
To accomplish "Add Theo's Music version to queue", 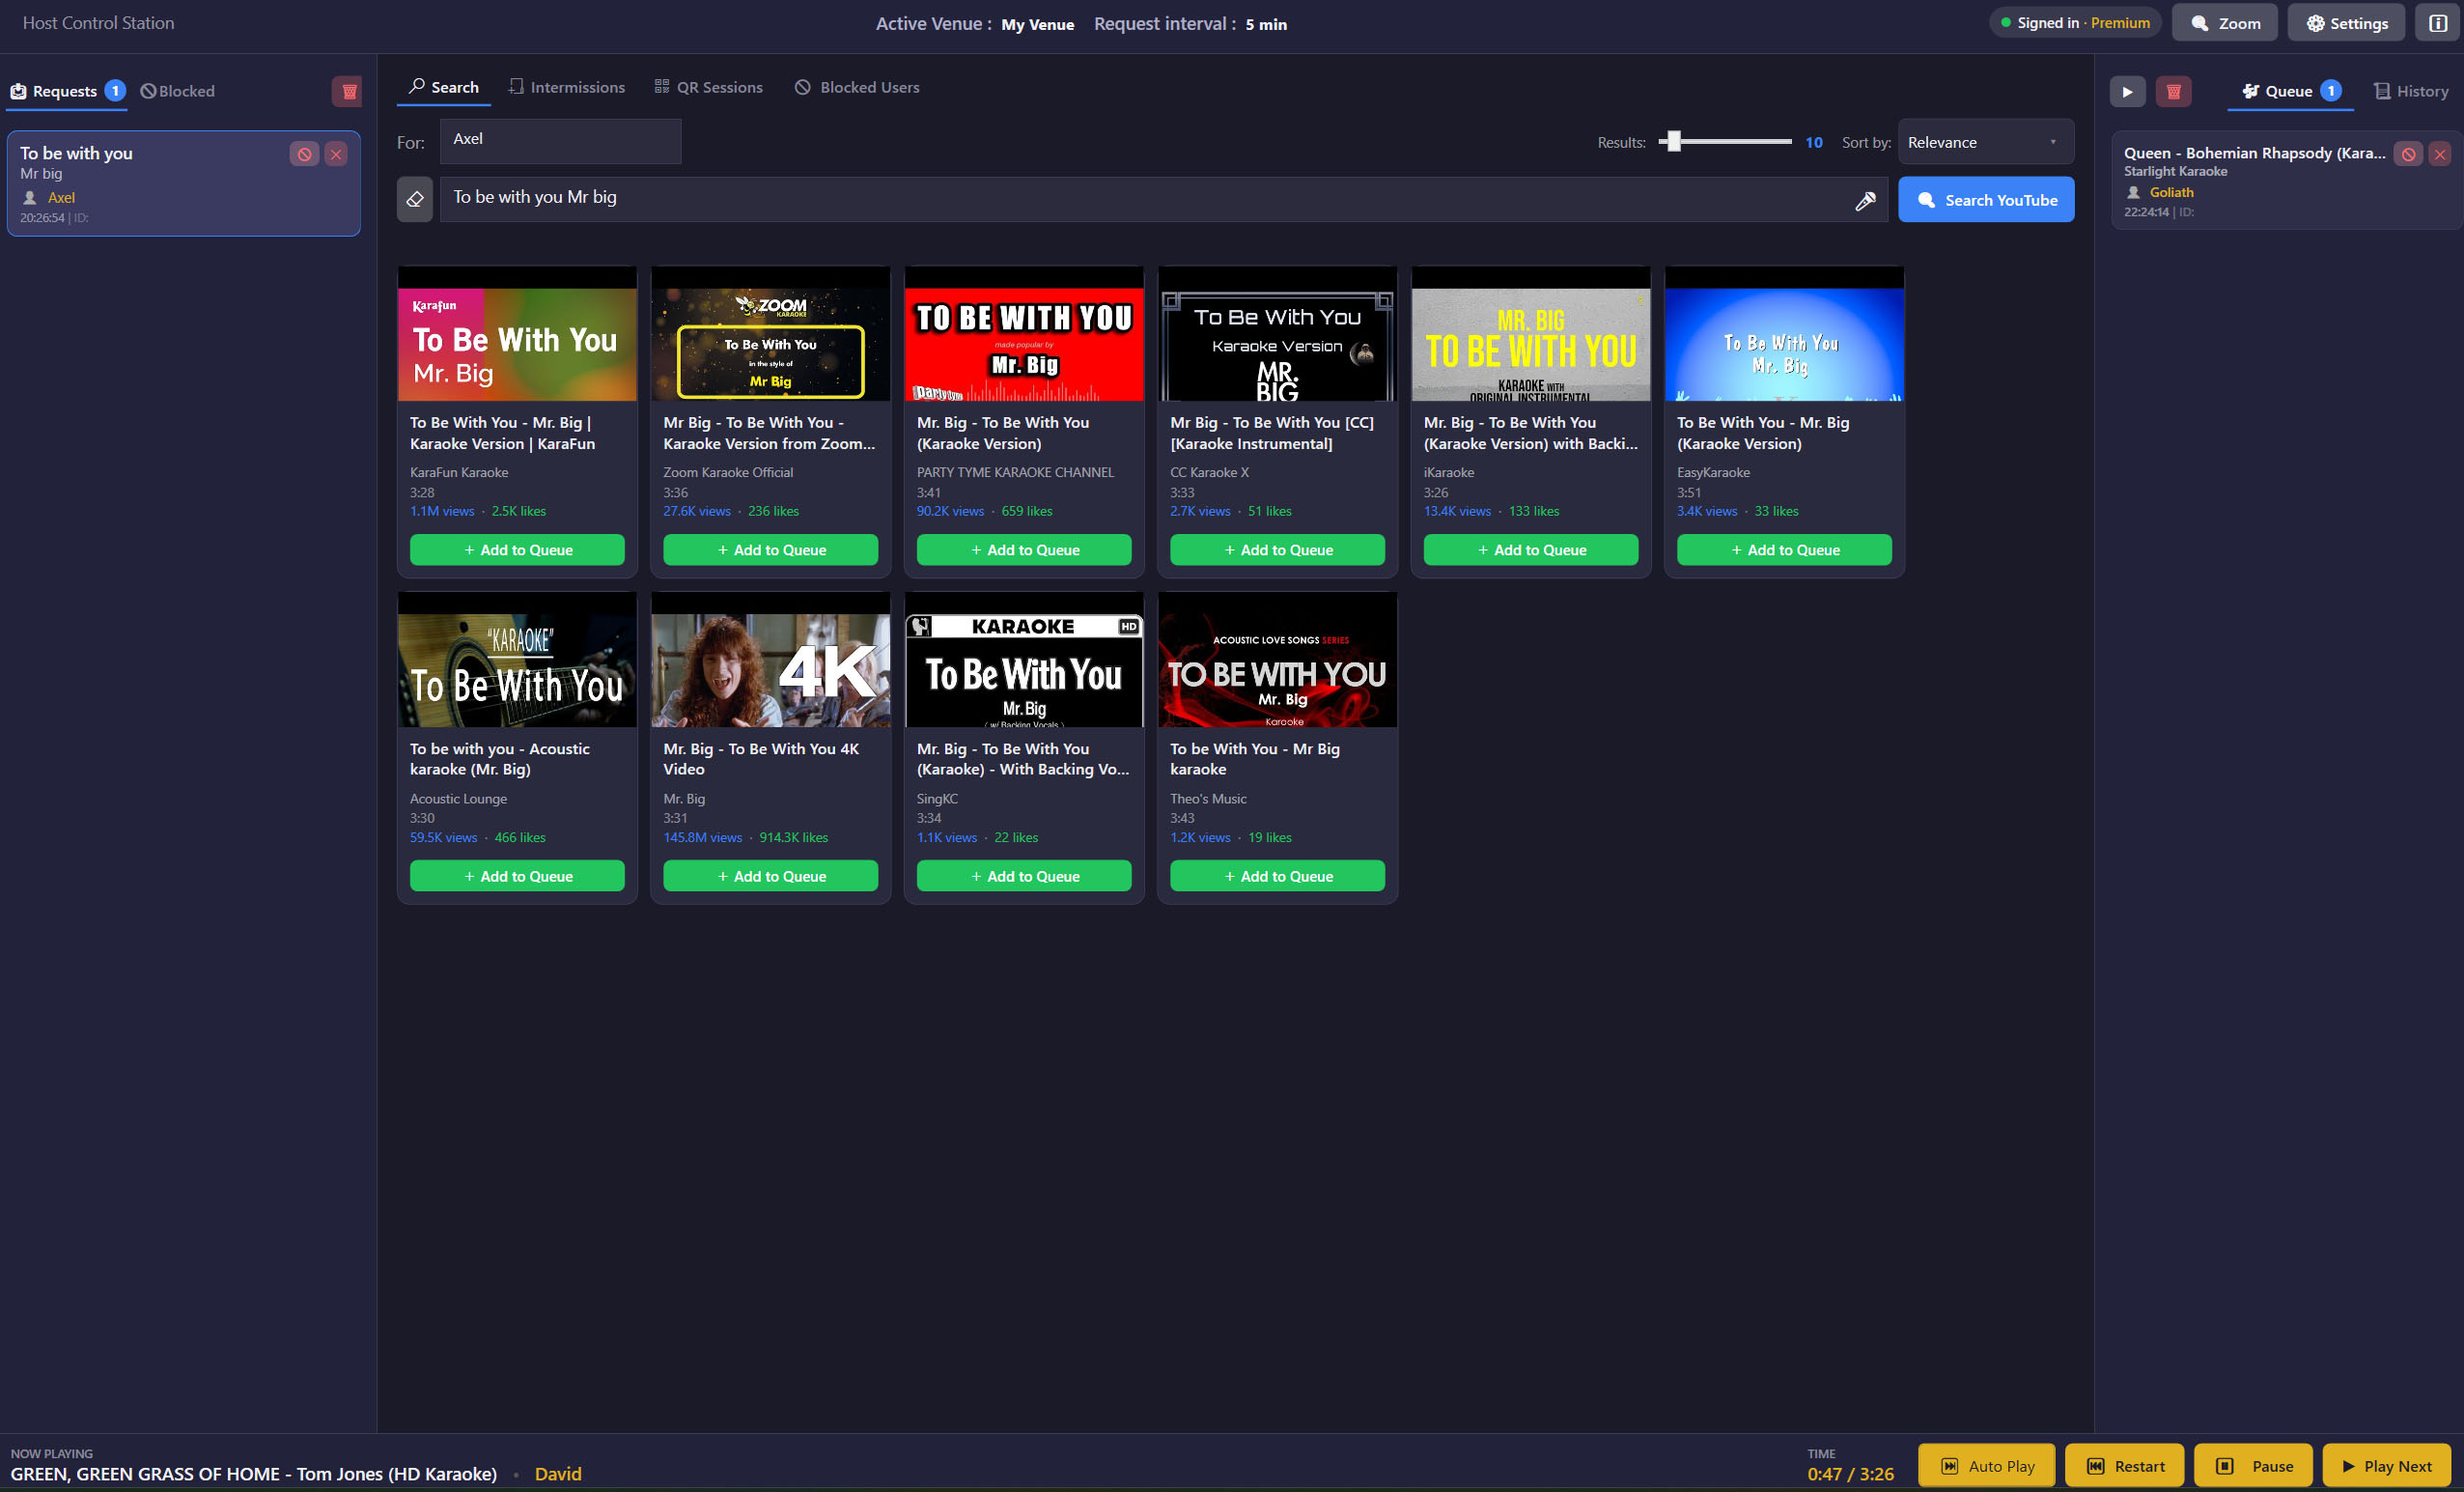I will click(x=1278, y=876).
